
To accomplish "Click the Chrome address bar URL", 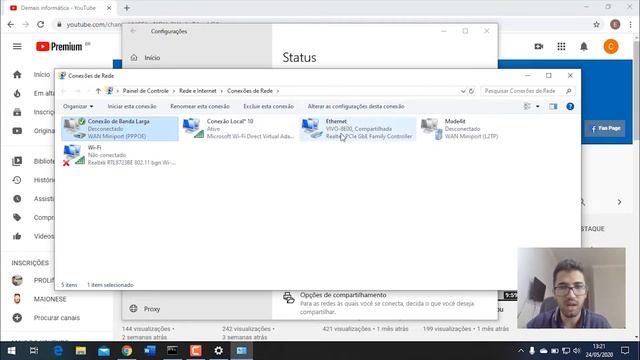I will [94, 24].
